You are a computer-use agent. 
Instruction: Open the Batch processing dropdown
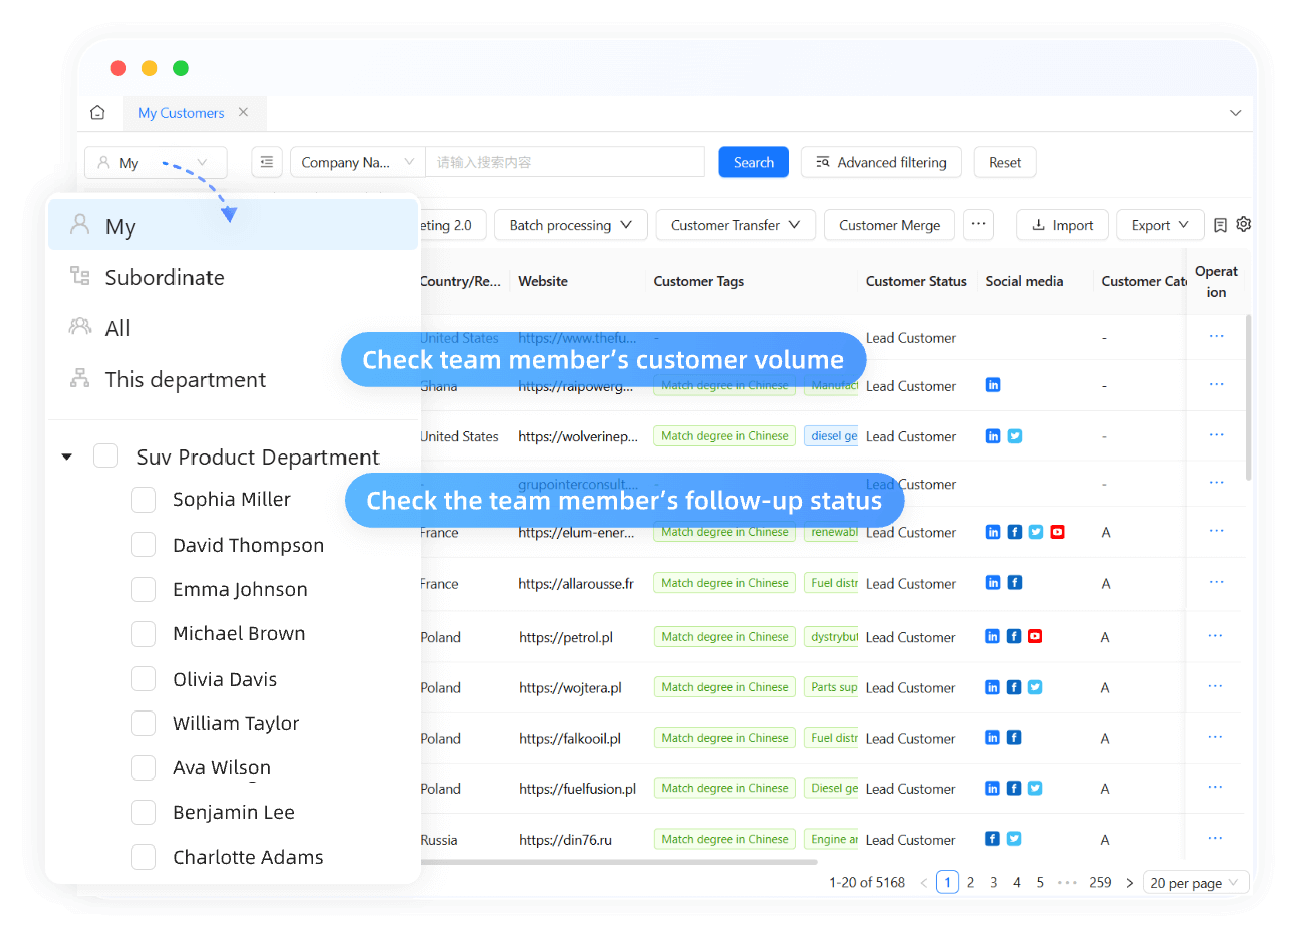tap(570, 224)
